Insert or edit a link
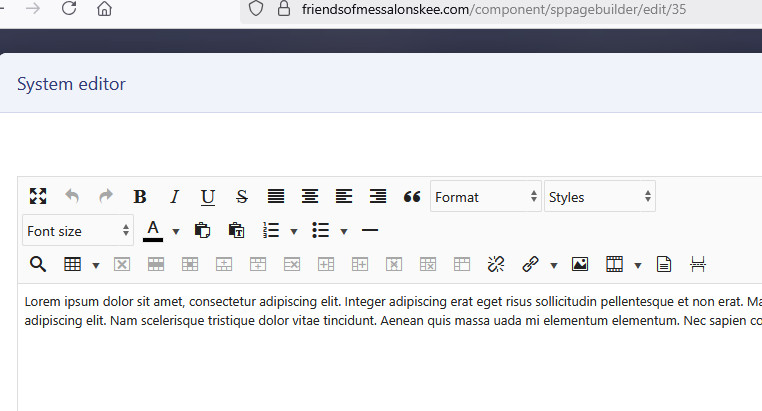 [x=530, y=264]
